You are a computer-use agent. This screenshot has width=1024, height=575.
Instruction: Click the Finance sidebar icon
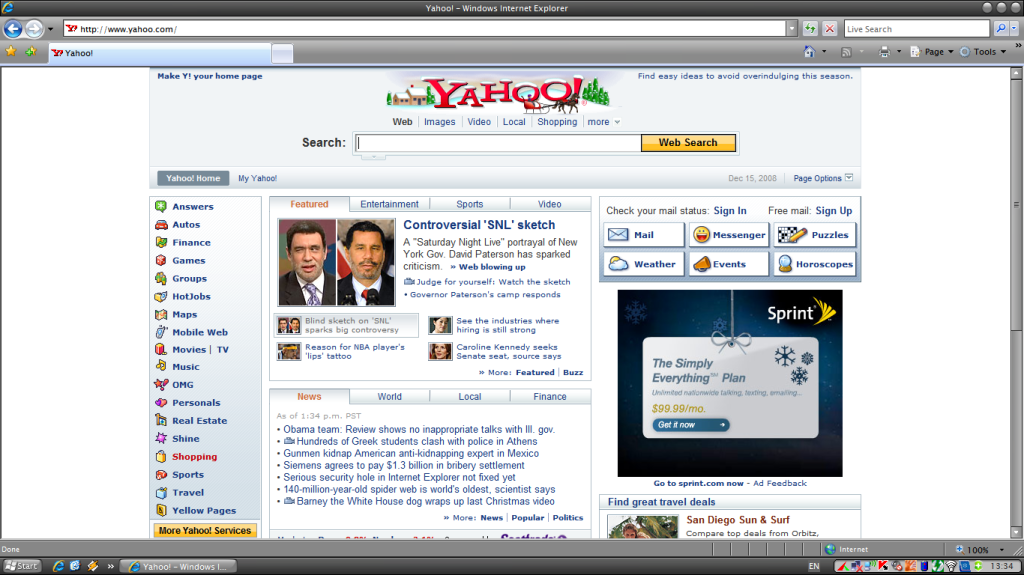(x=161, y=242)
